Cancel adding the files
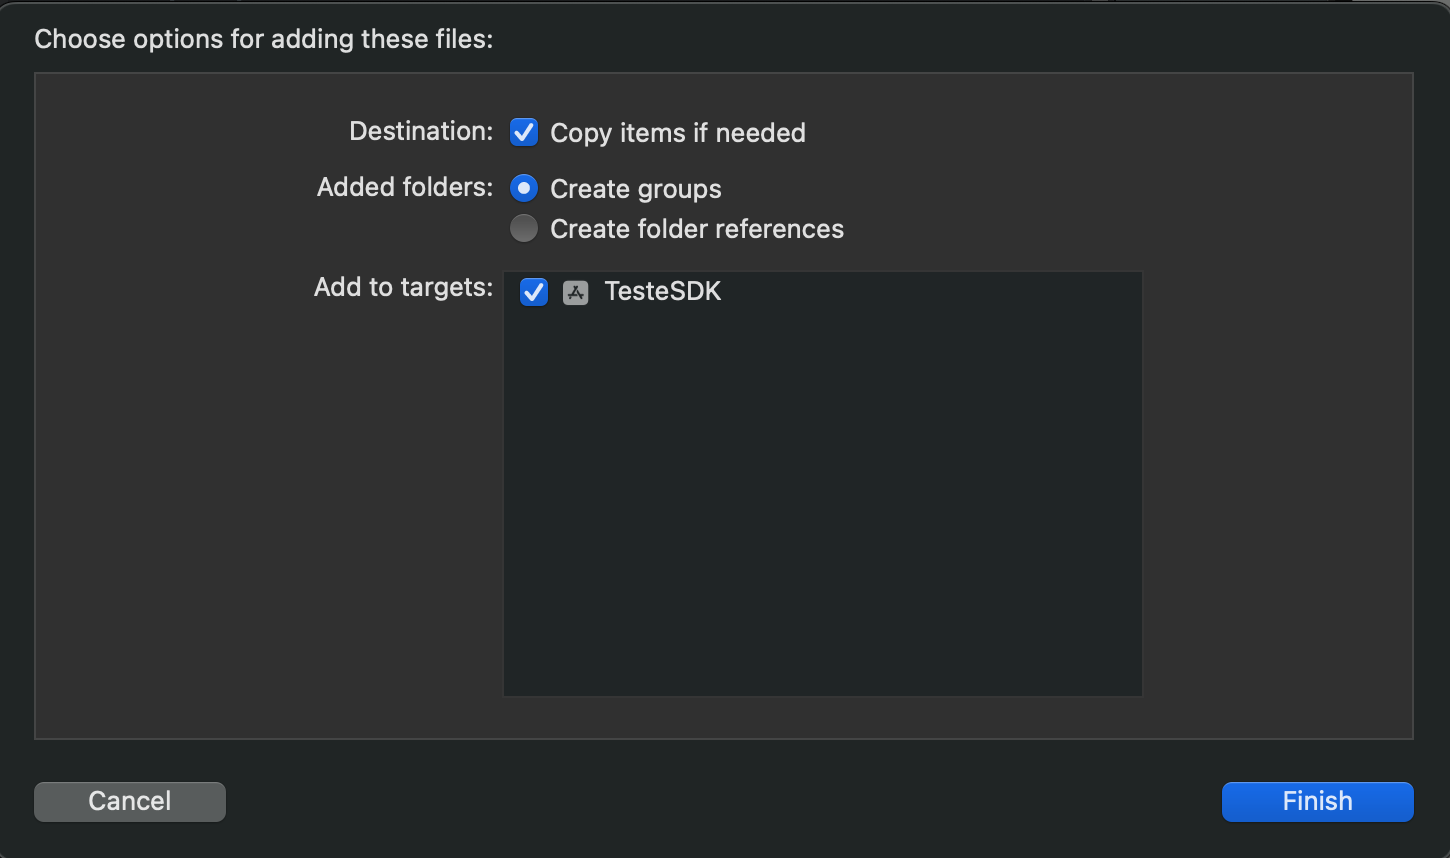The image size is (1450, 858). click(x=130, y=801)
